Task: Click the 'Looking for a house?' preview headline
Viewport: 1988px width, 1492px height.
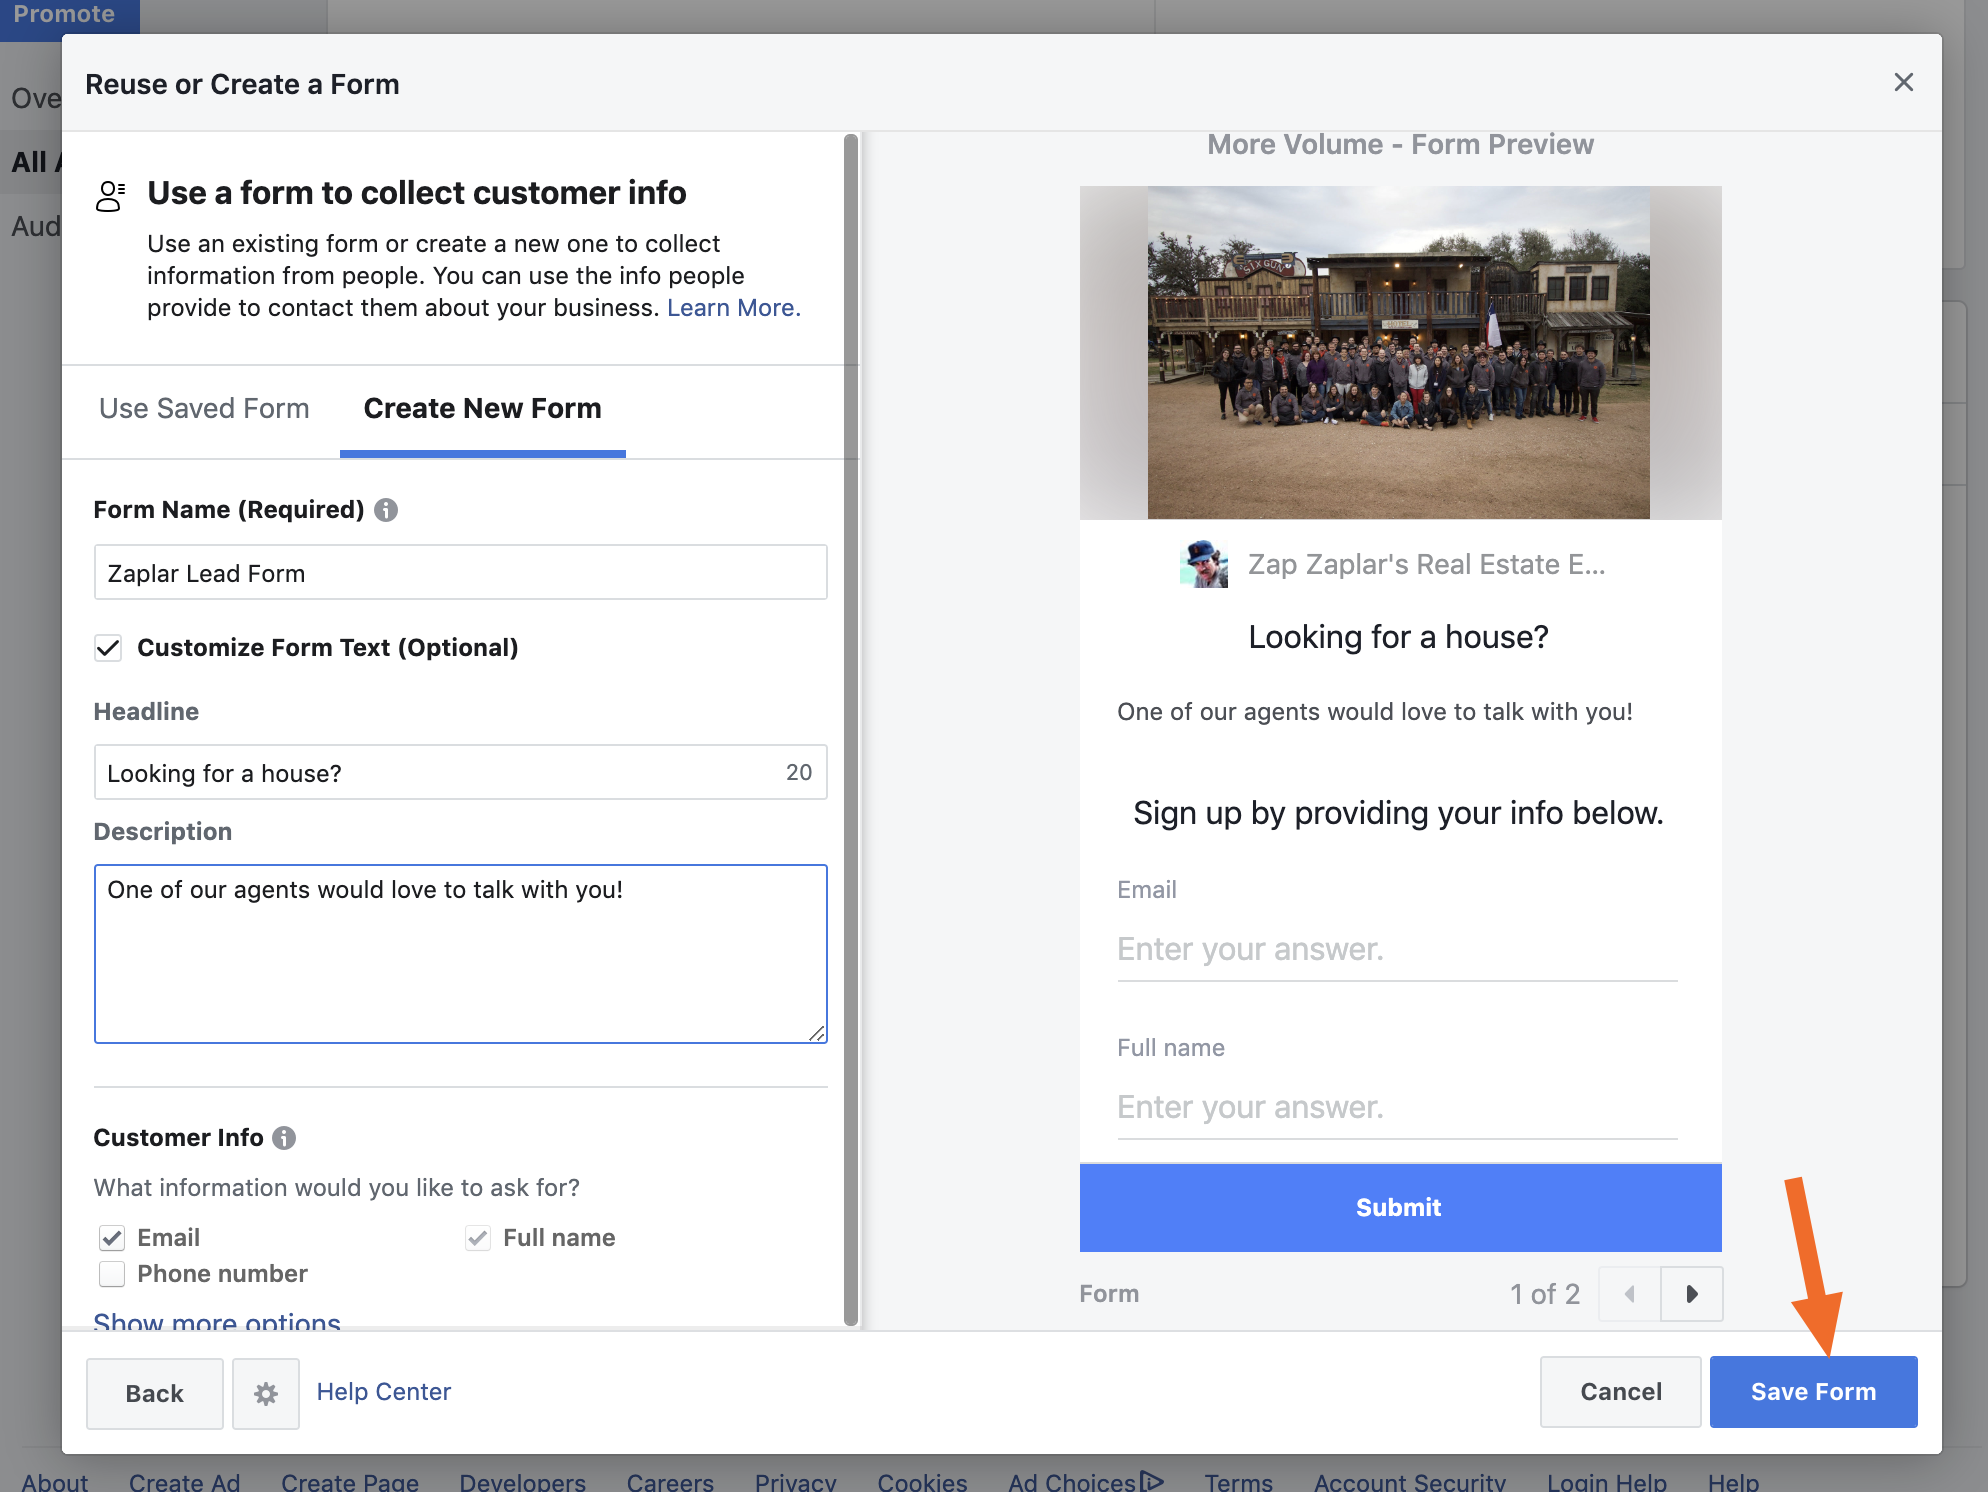Action: pos(1398,637)
